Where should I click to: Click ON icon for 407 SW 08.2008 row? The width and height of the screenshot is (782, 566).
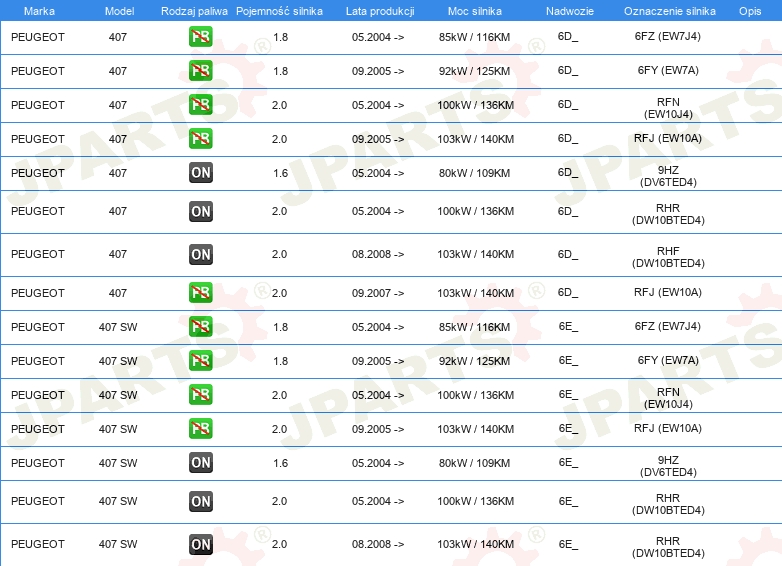point(201,544)
